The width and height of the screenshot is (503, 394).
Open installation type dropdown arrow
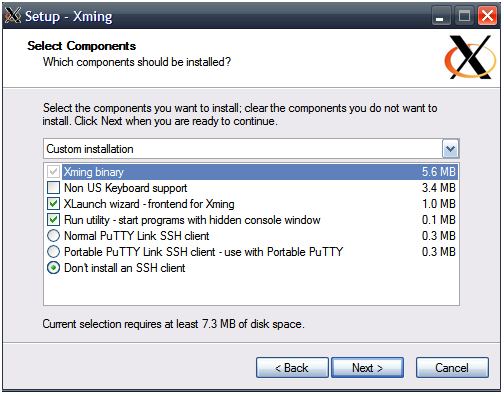(450, 149)
